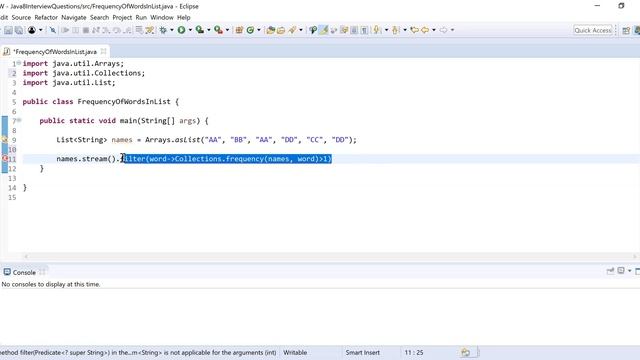Click the class name FrequencyOfWordsInList in code
The width and height of the screenshot is (640, 360).
tap(124, 102)
